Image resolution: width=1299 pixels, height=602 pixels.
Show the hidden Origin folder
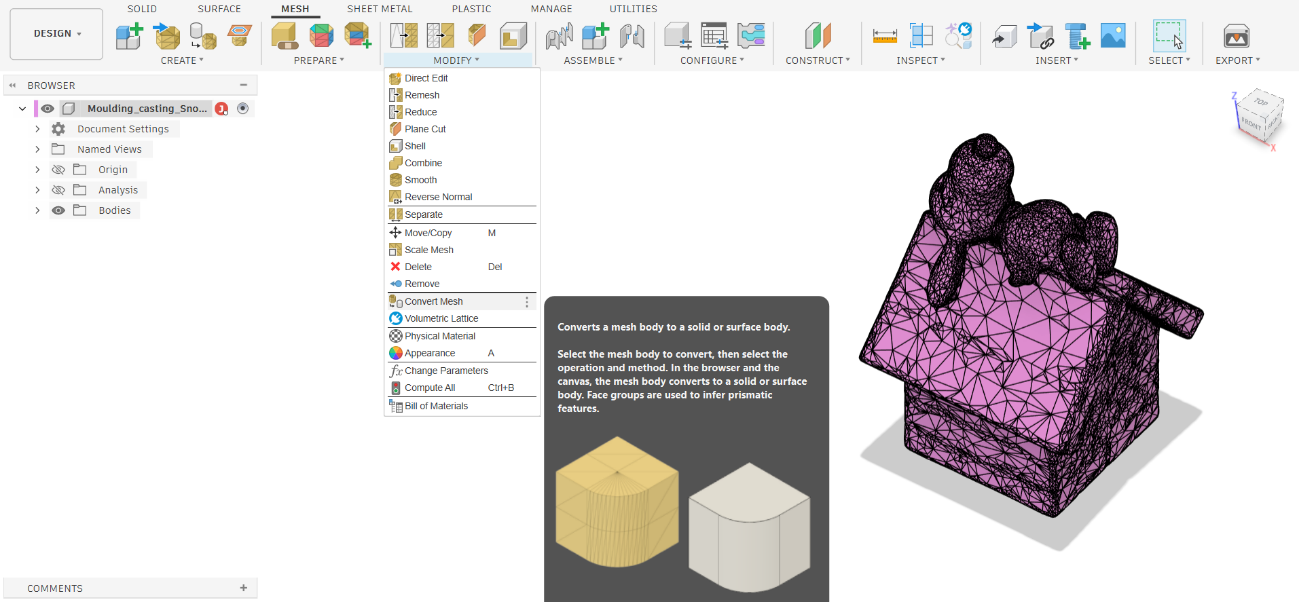pyautogui.click(x=58, y=170)
